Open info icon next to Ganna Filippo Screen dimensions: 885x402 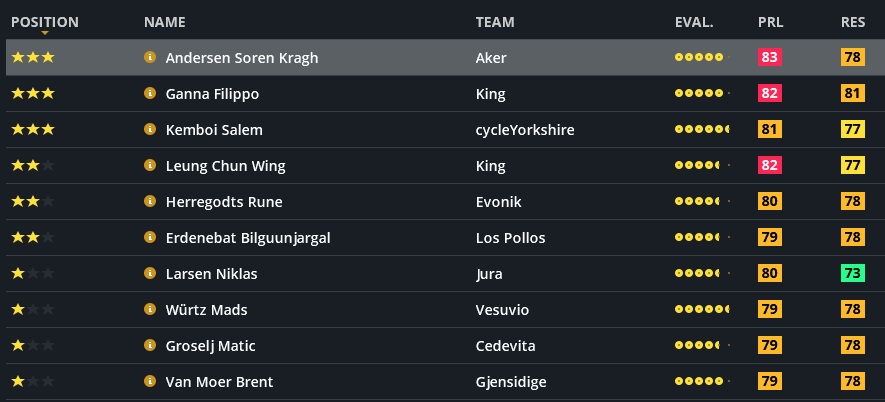(150, 94)
